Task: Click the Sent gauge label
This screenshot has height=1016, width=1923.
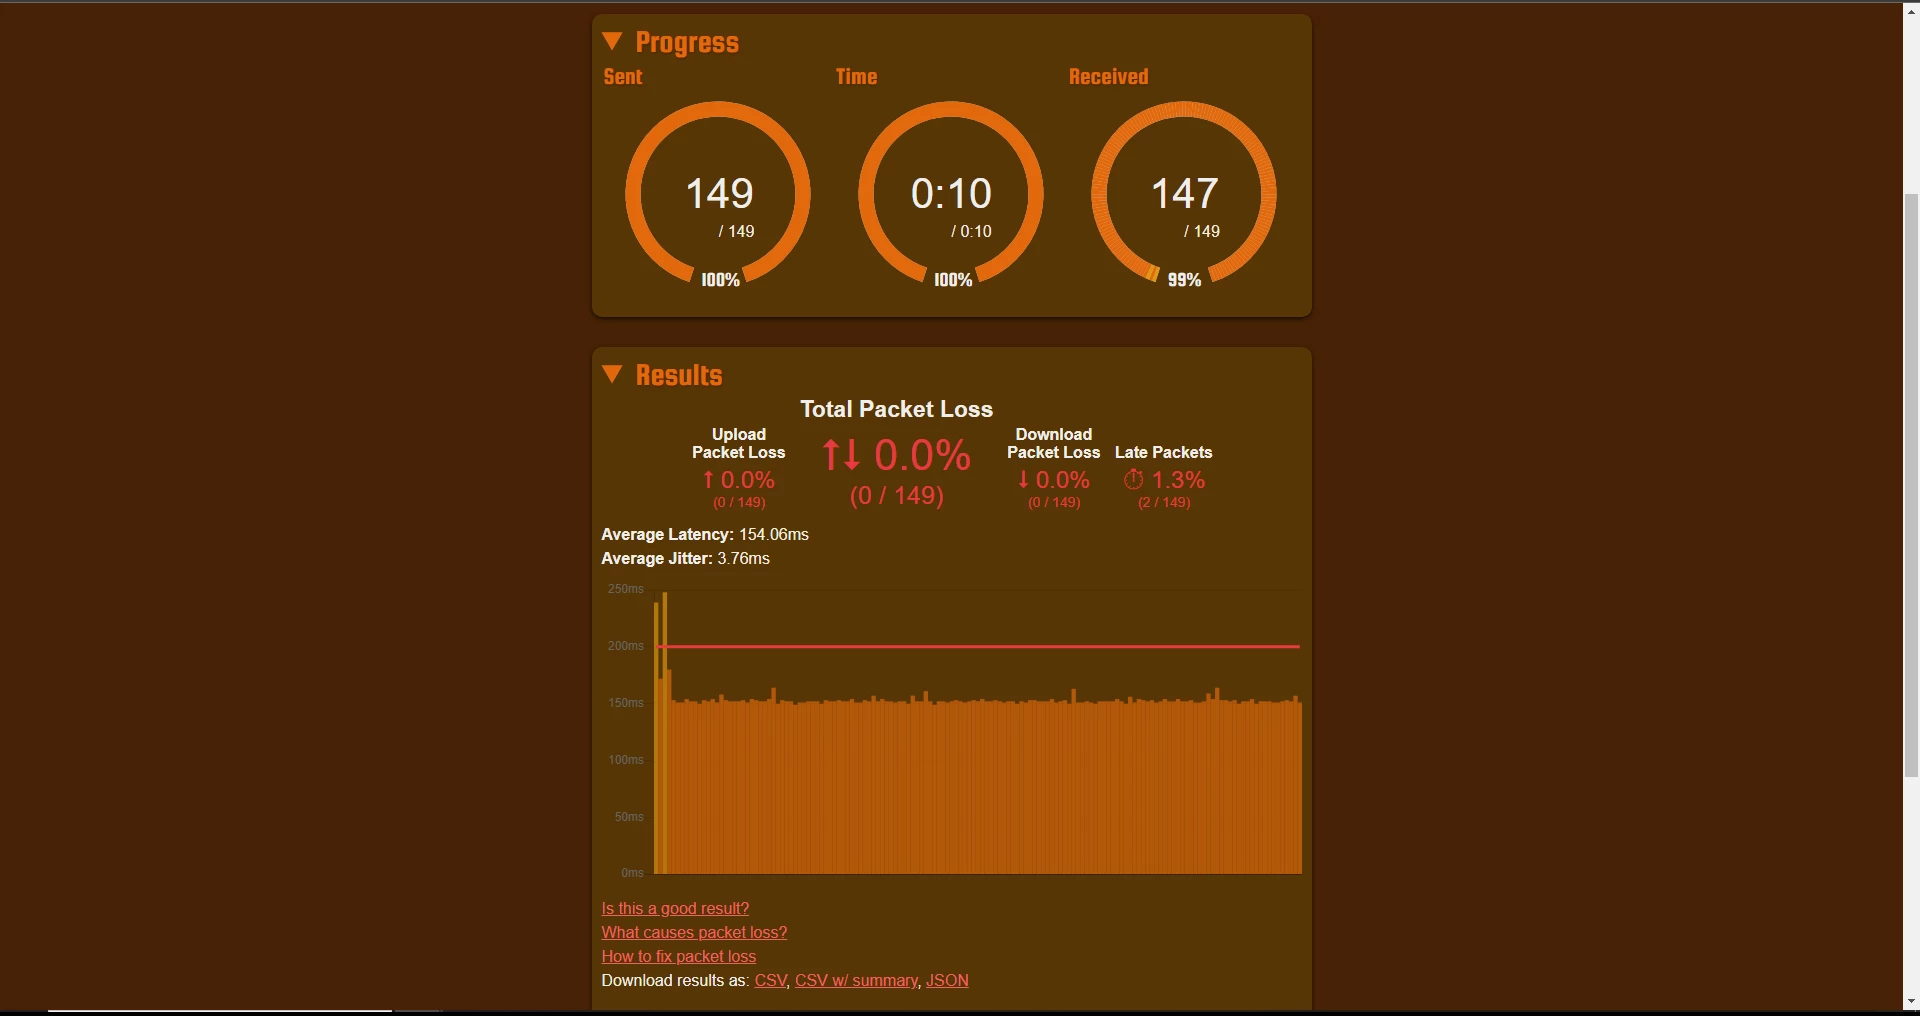Action: click(x=623, y=77)
